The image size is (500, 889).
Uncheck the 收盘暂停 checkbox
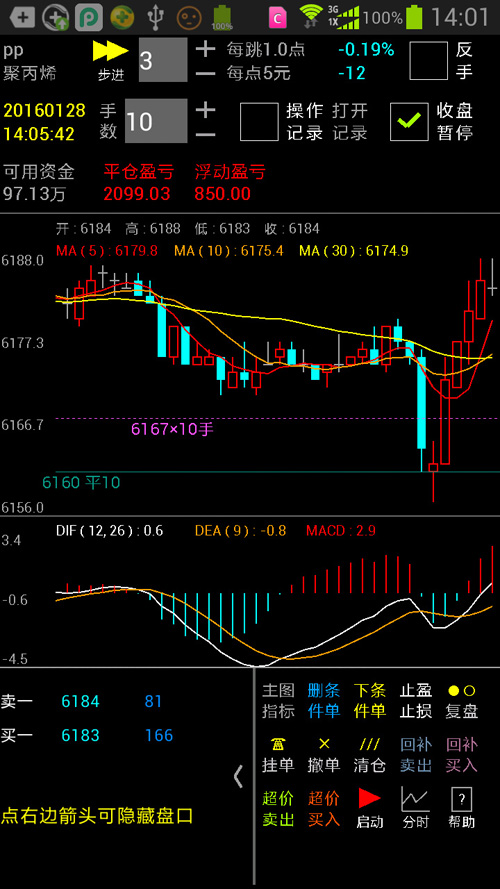(x=409, y=121)
